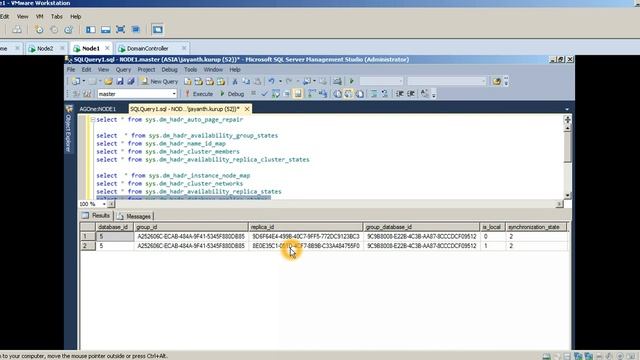Viewport: 640px width, 360px height.
Task: Parse the query with the checkmark icon
Action: click(264, 94)
